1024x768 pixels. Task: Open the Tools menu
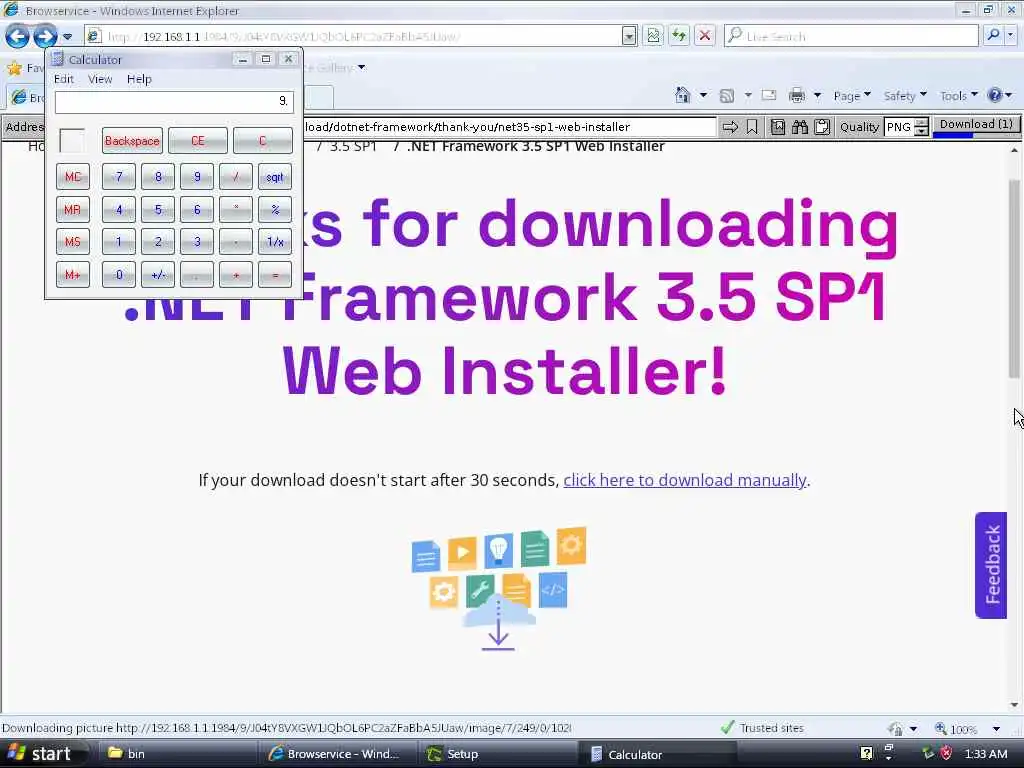click(x=958, y=96)
